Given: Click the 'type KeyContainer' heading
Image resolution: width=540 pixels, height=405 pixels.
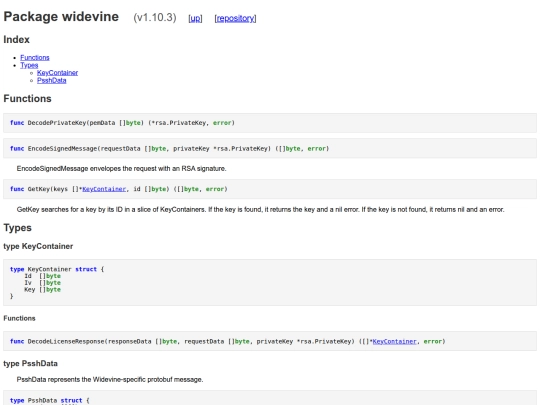Looking at the screenshot, I should (x=38, y=246).
